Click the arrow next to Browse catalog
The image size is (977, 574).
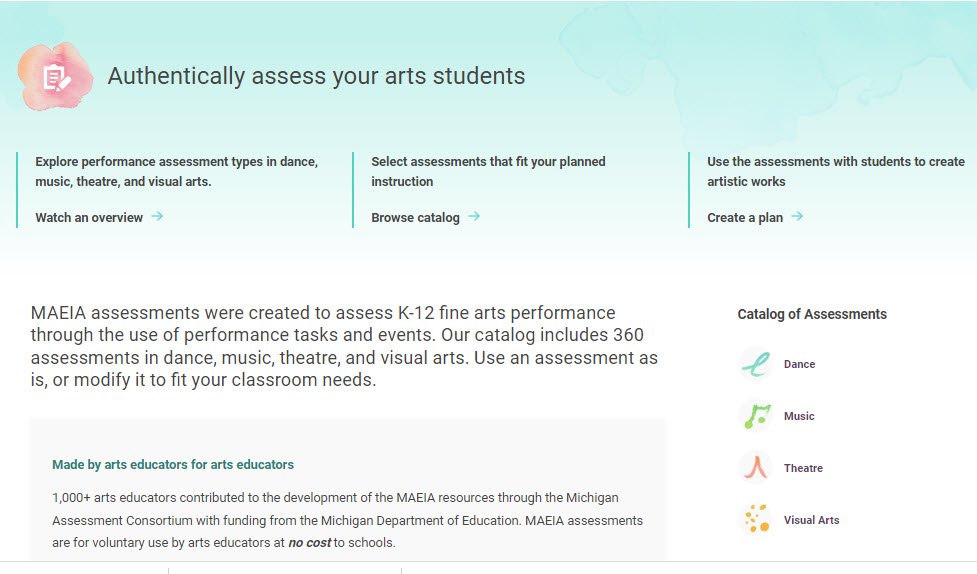[474, 216]
